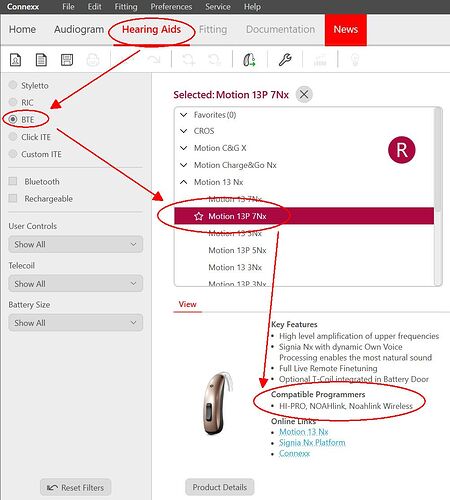Click second greyed-out rotate/sync icon
Image resolution: width=450 pixels, height=500 pixels.
[x=214, y=60]
